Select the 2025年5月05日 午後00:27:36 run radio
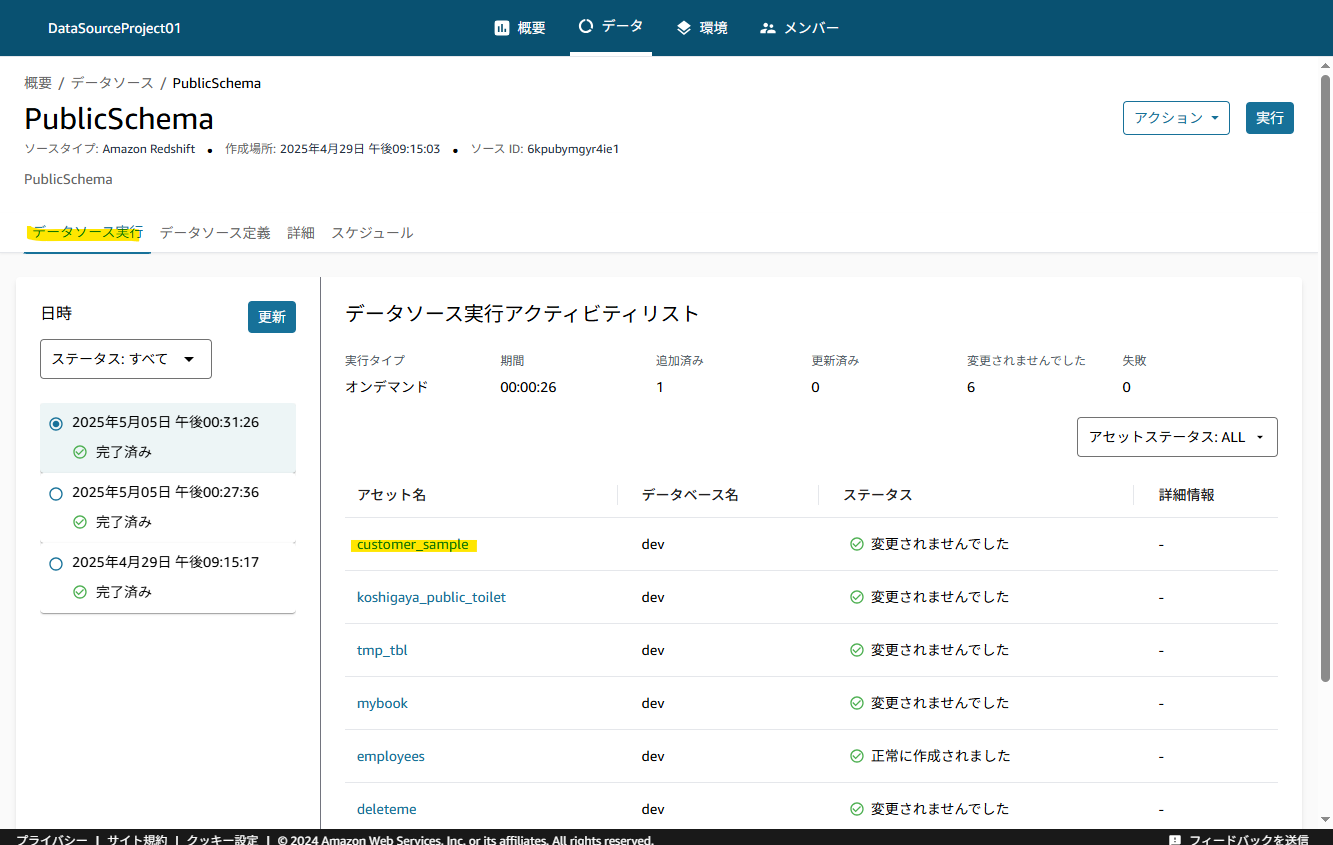 click(56, 493)
